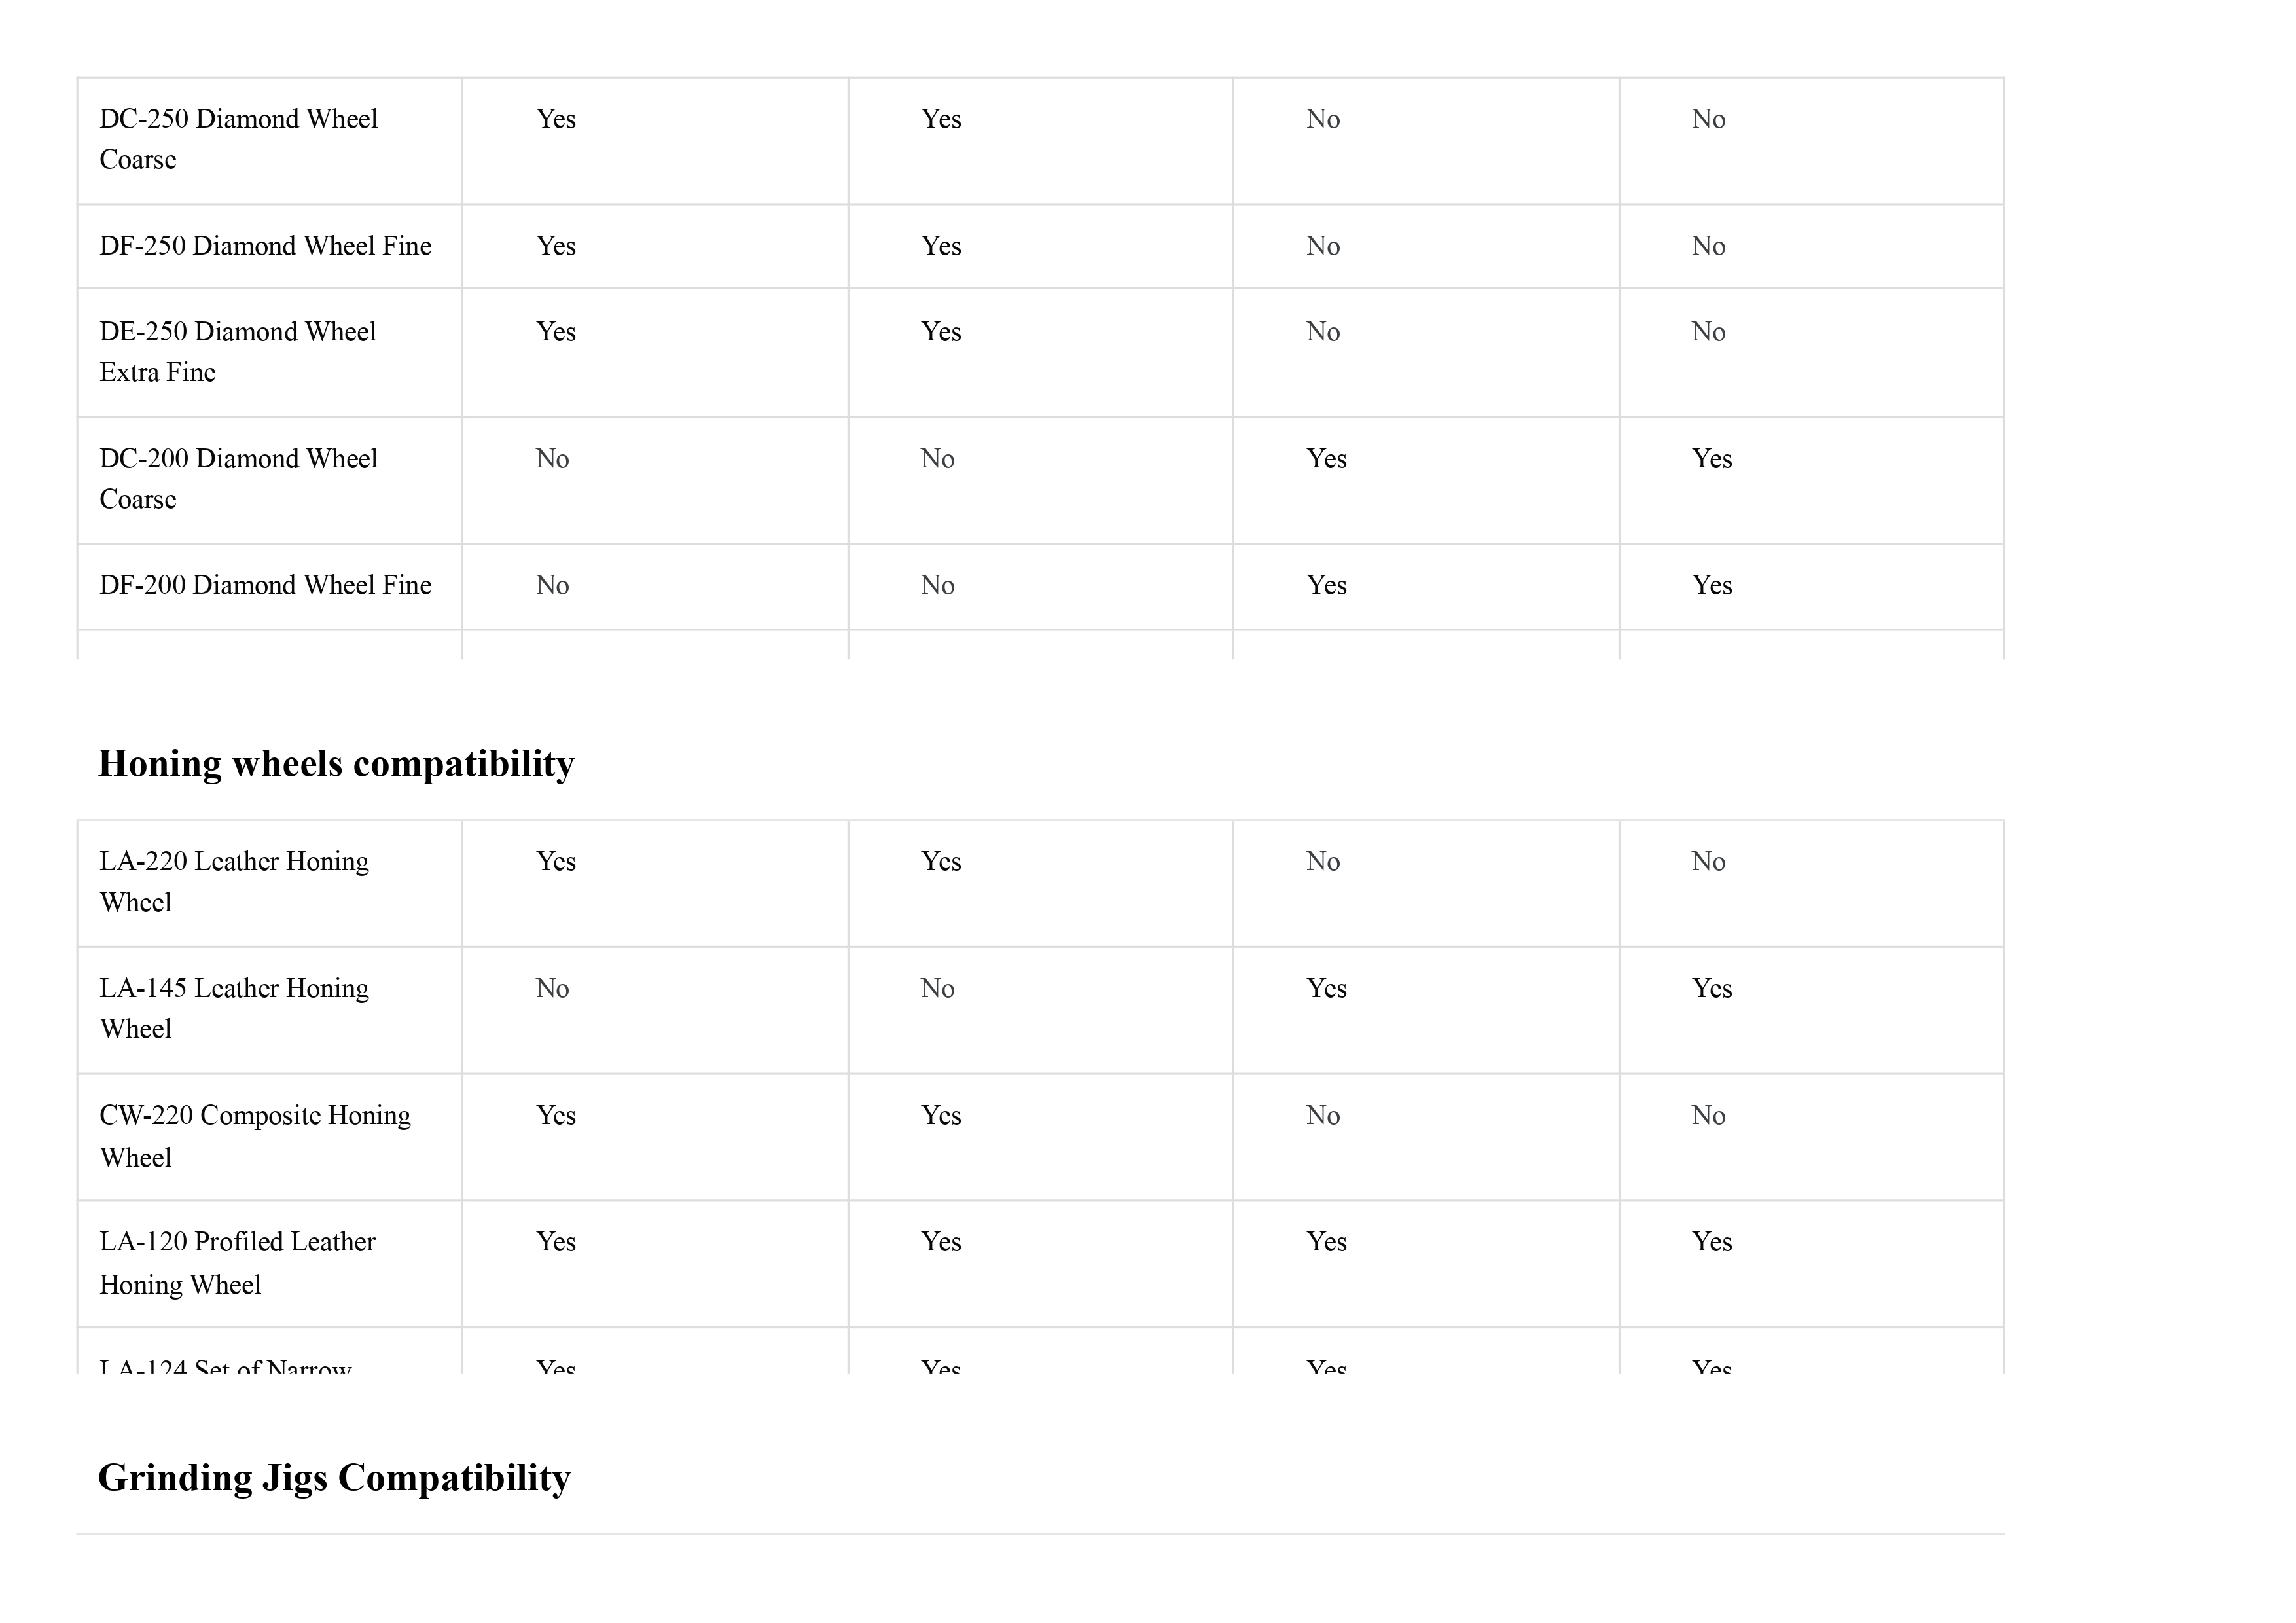Select the last "Yes" in the LA-120 row
This screenshot has width=2296, height=1623.
click(x=1711, y=1242)
